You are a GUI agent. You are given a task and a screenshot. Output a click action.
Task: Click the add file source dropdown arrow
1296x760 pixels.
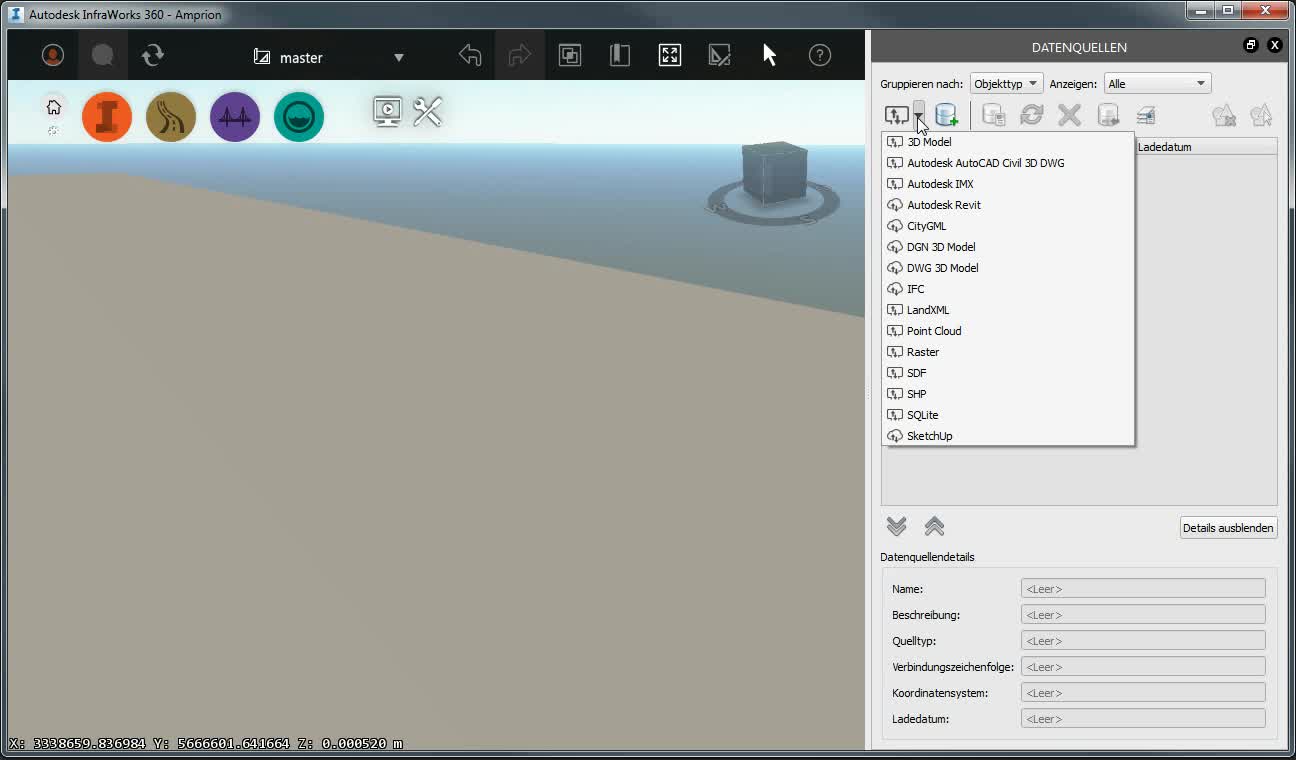tap(919, 115)
